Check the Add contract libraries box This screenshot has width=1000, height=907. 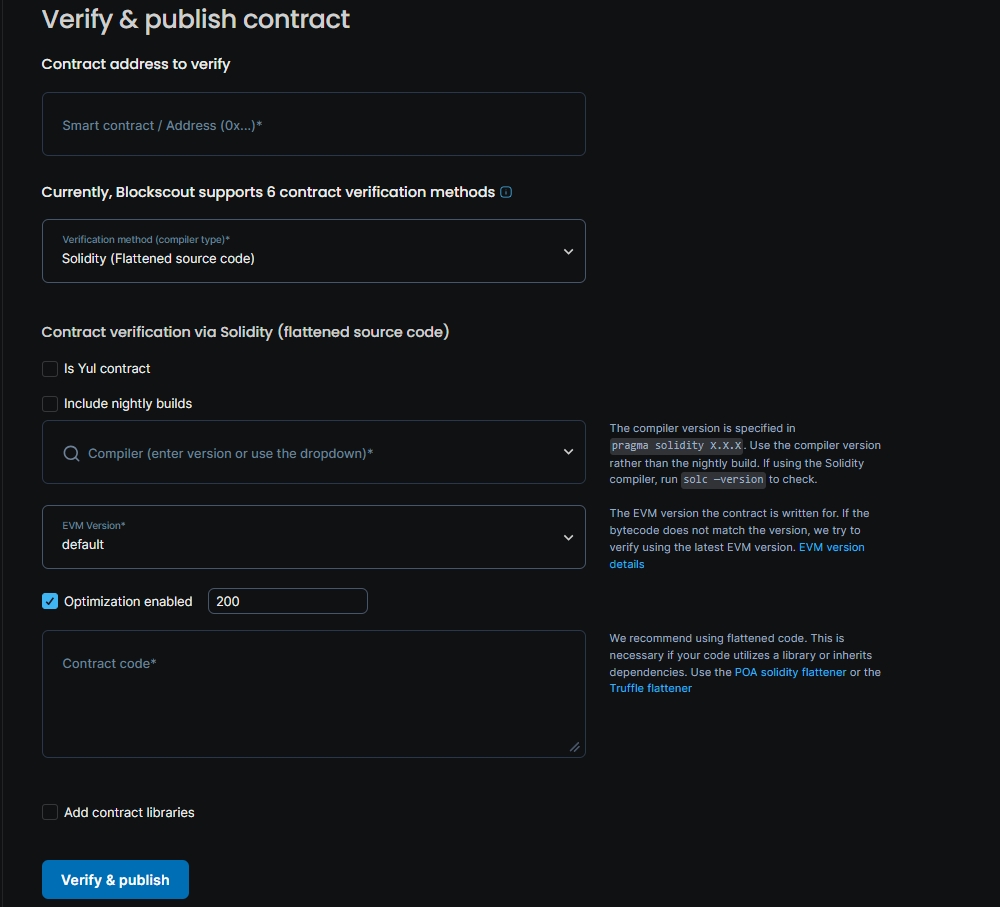click(x=50, y=812)
